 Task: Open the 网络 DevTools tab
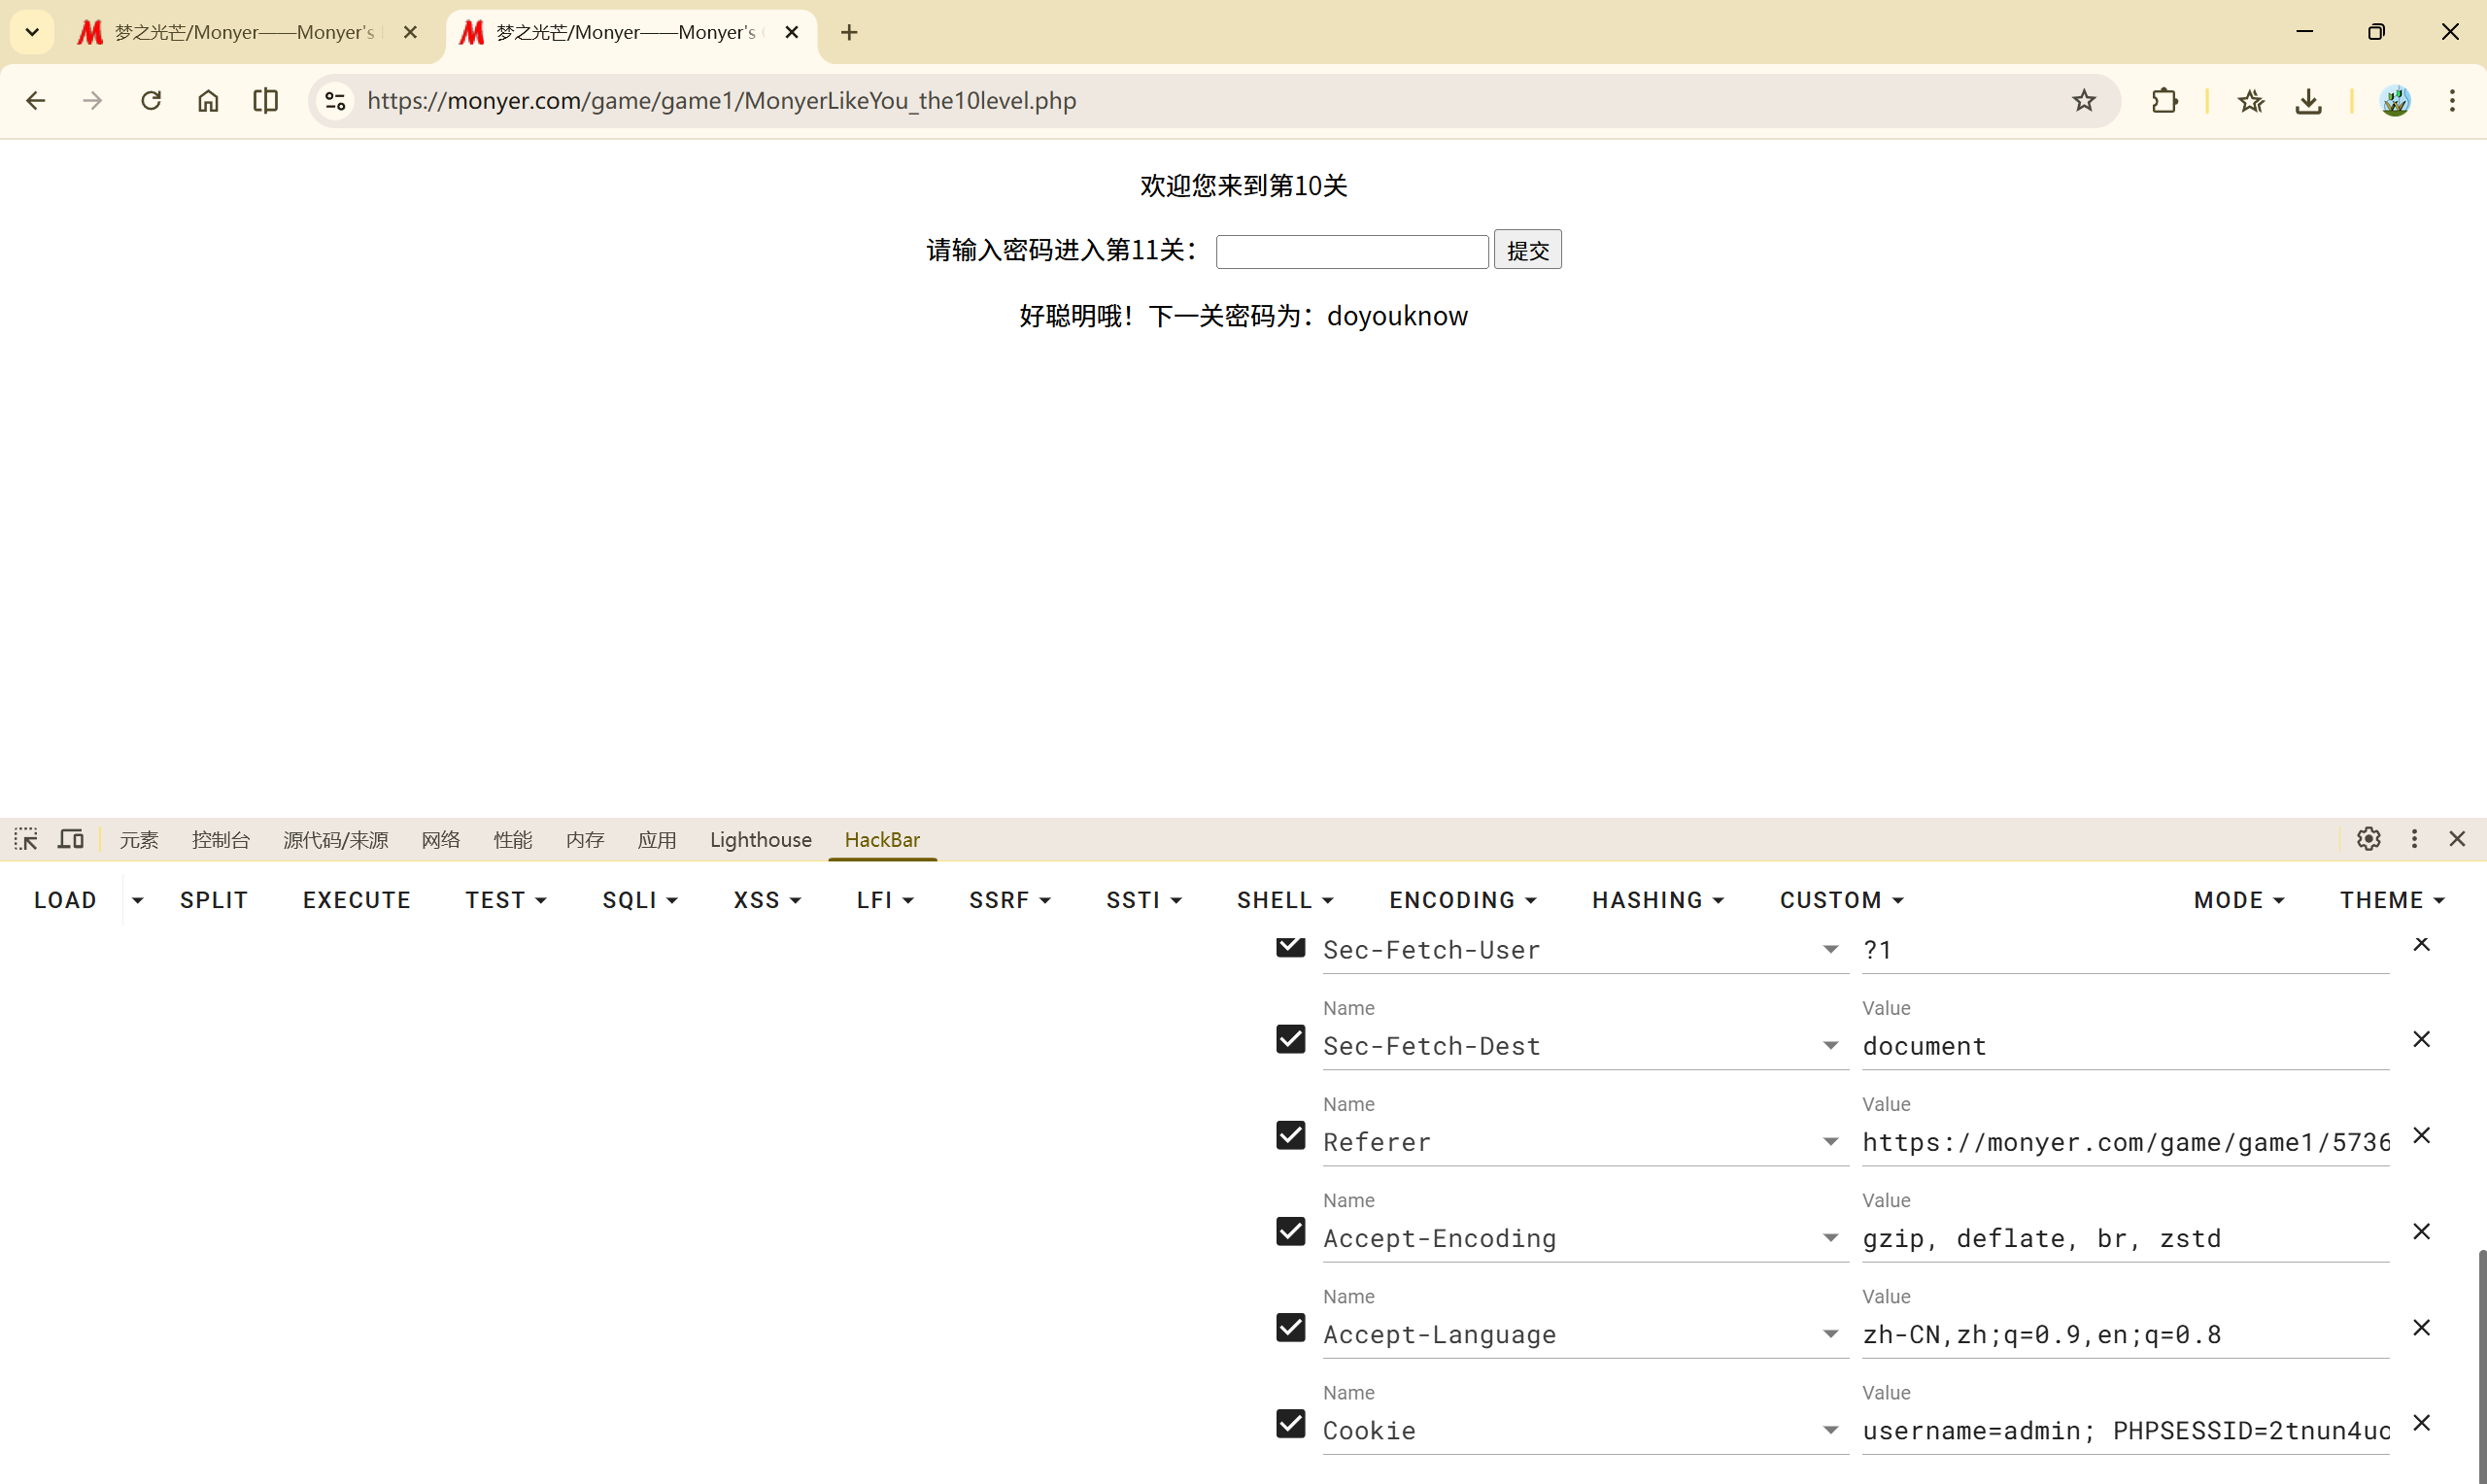point(440,840)
